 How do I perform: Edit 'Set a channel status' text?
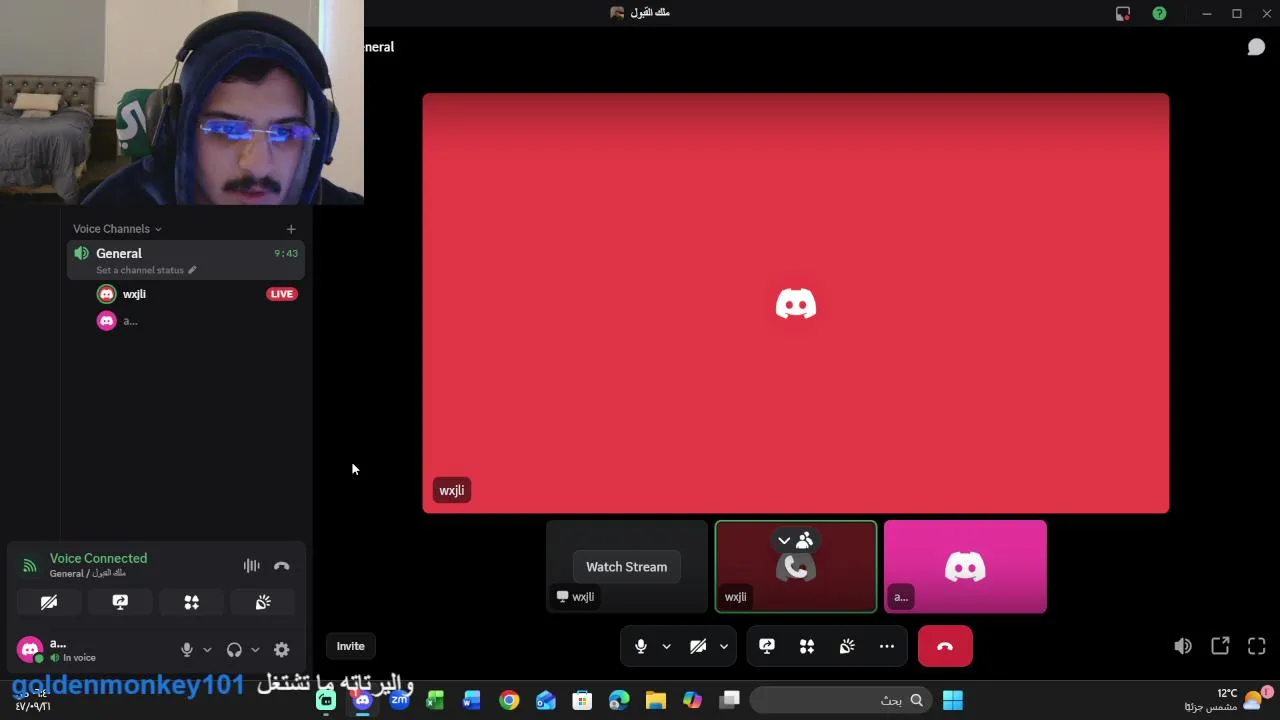point(146,270)
